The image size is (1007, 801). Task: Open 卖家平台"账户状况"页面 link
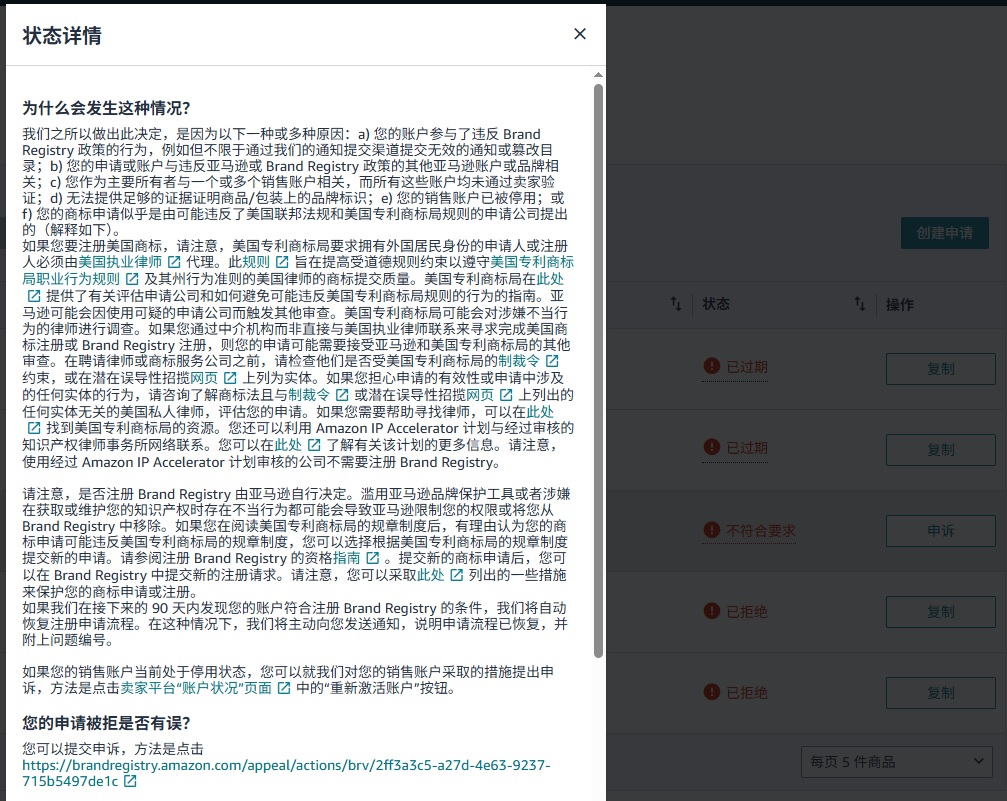[x=196, y=689]
